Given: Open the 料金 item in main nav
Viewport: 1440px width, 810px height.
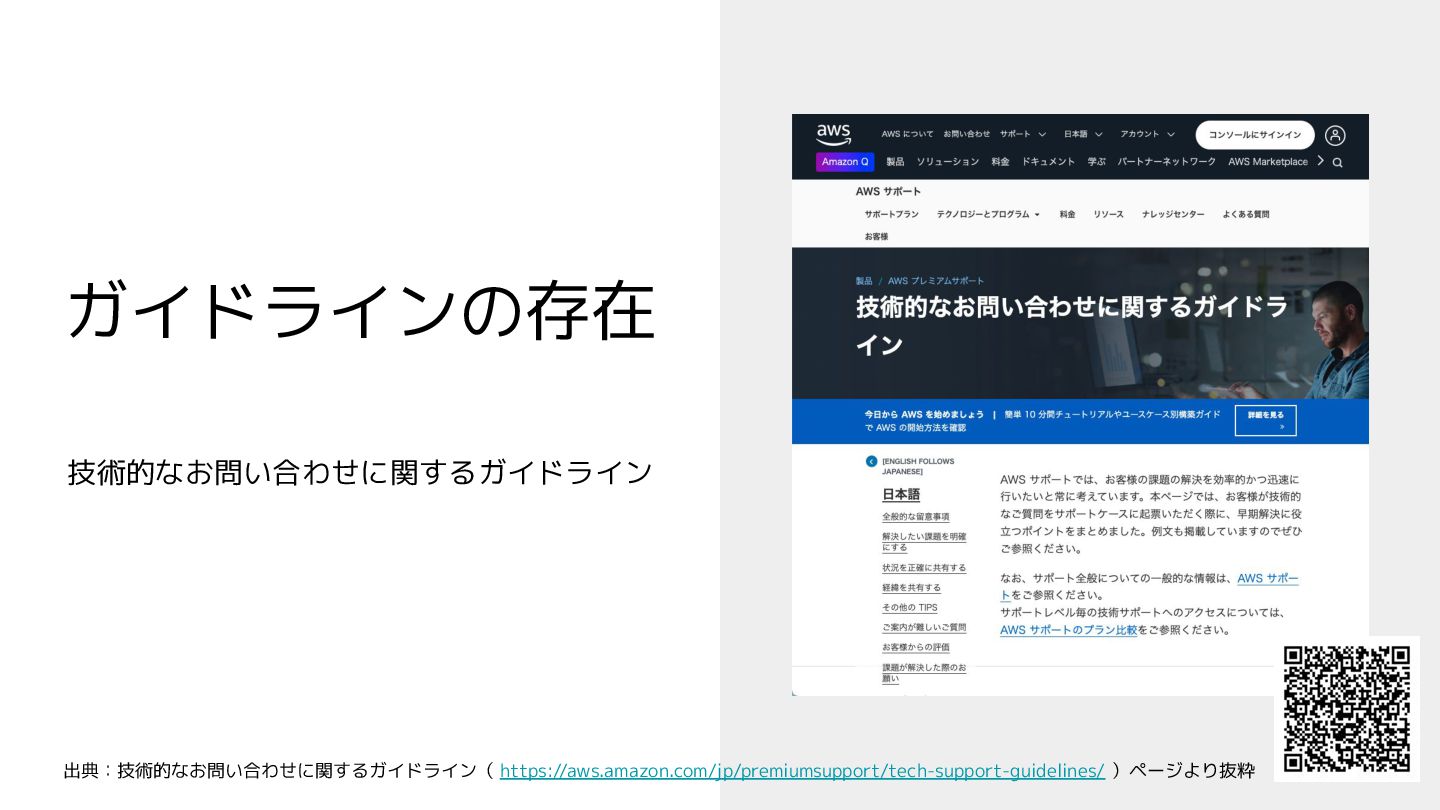Looking at the screenshot, I should coord(1000,162).
